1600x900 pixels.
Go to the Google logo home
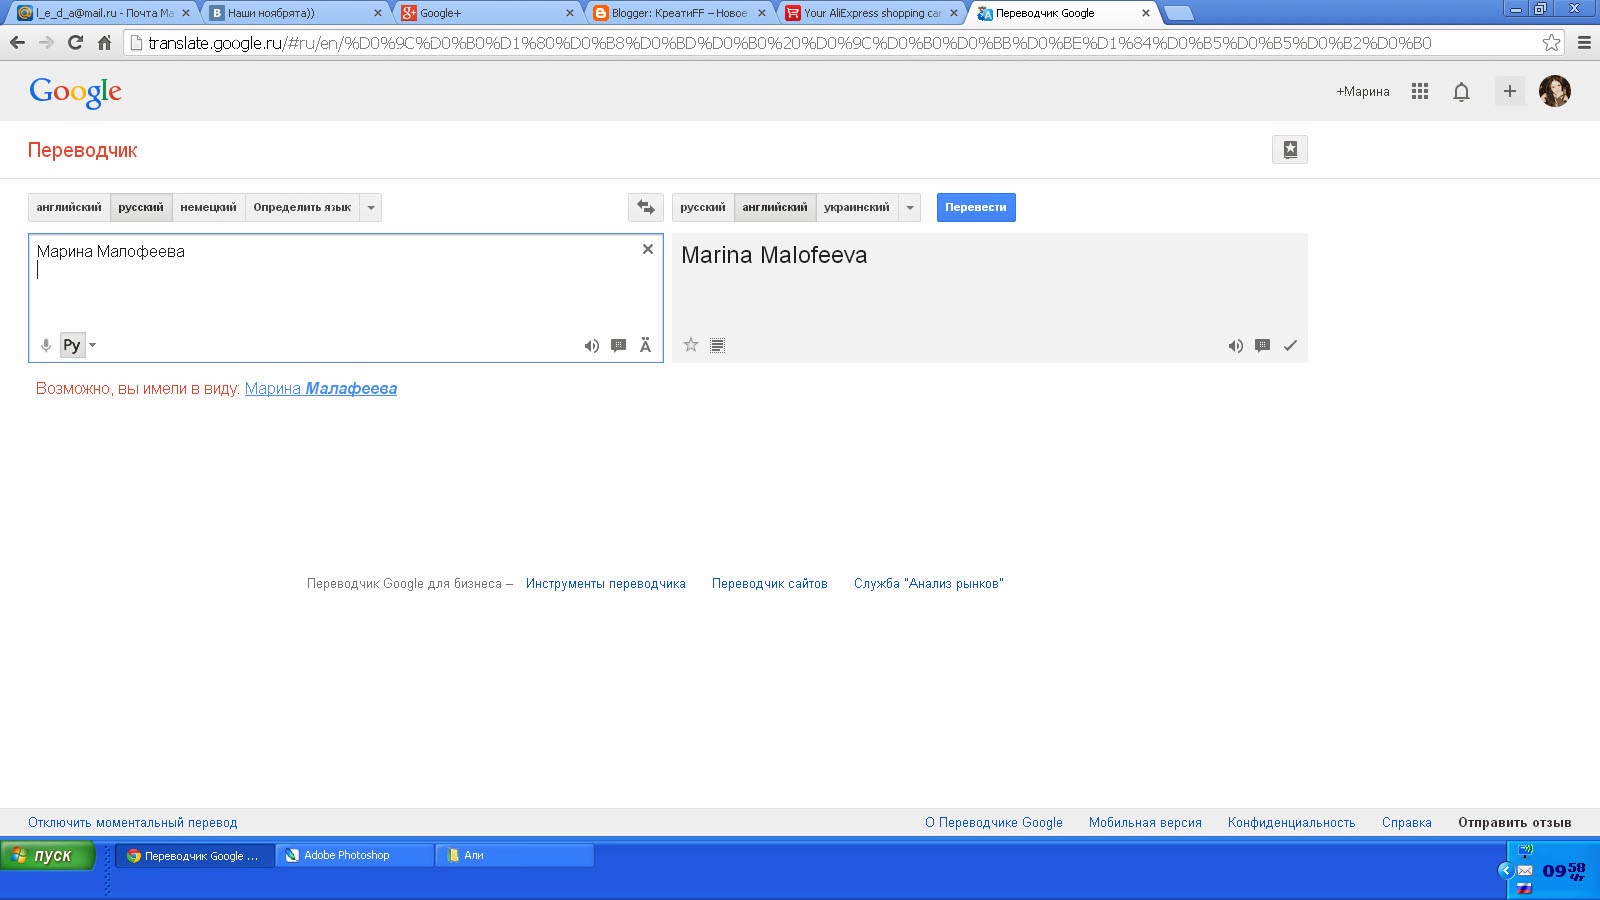76,92
